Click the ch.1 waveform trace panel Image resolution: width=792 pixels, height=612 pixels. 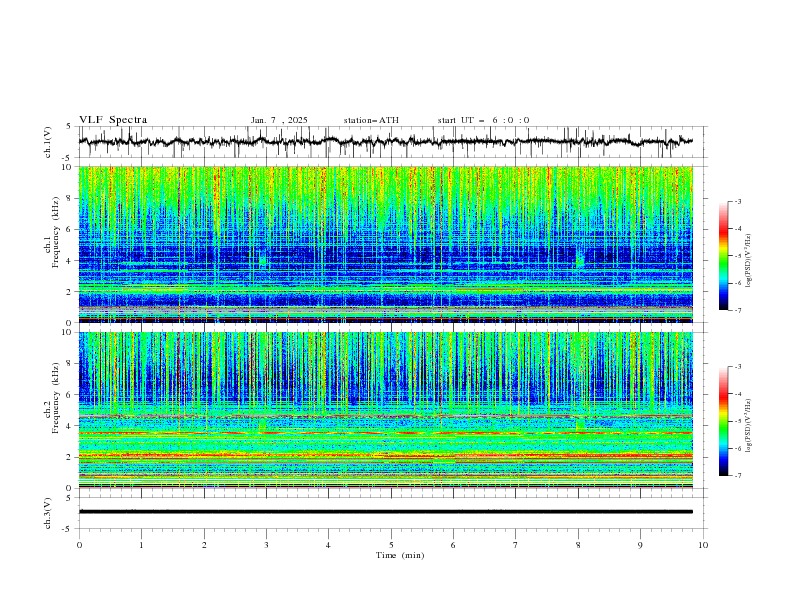[391, 142]
